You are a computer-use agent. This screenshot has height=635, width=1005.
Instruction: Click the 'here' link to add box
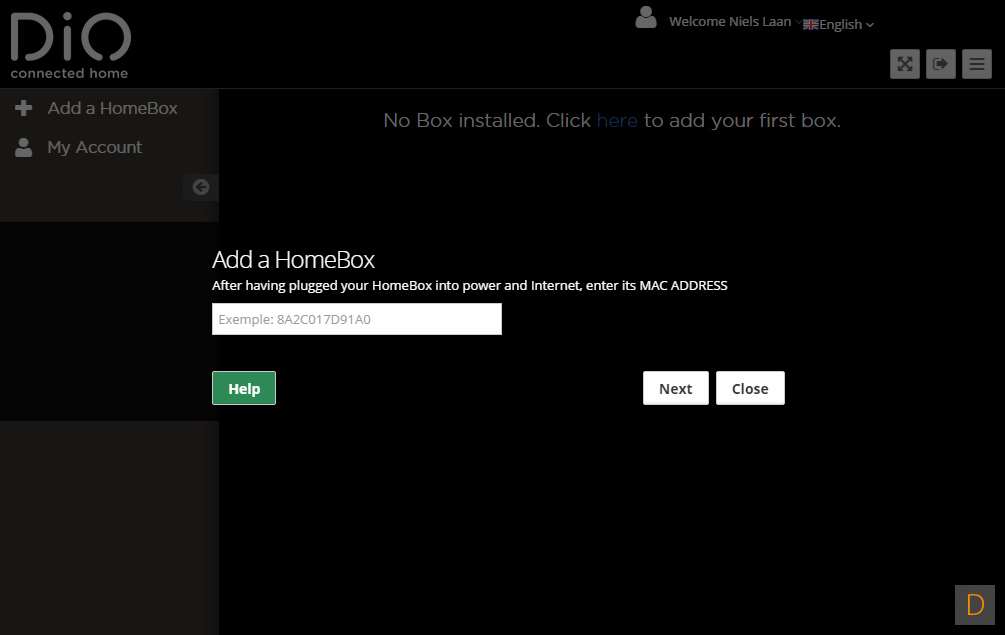pyautogui.click(x=617, y=121)
